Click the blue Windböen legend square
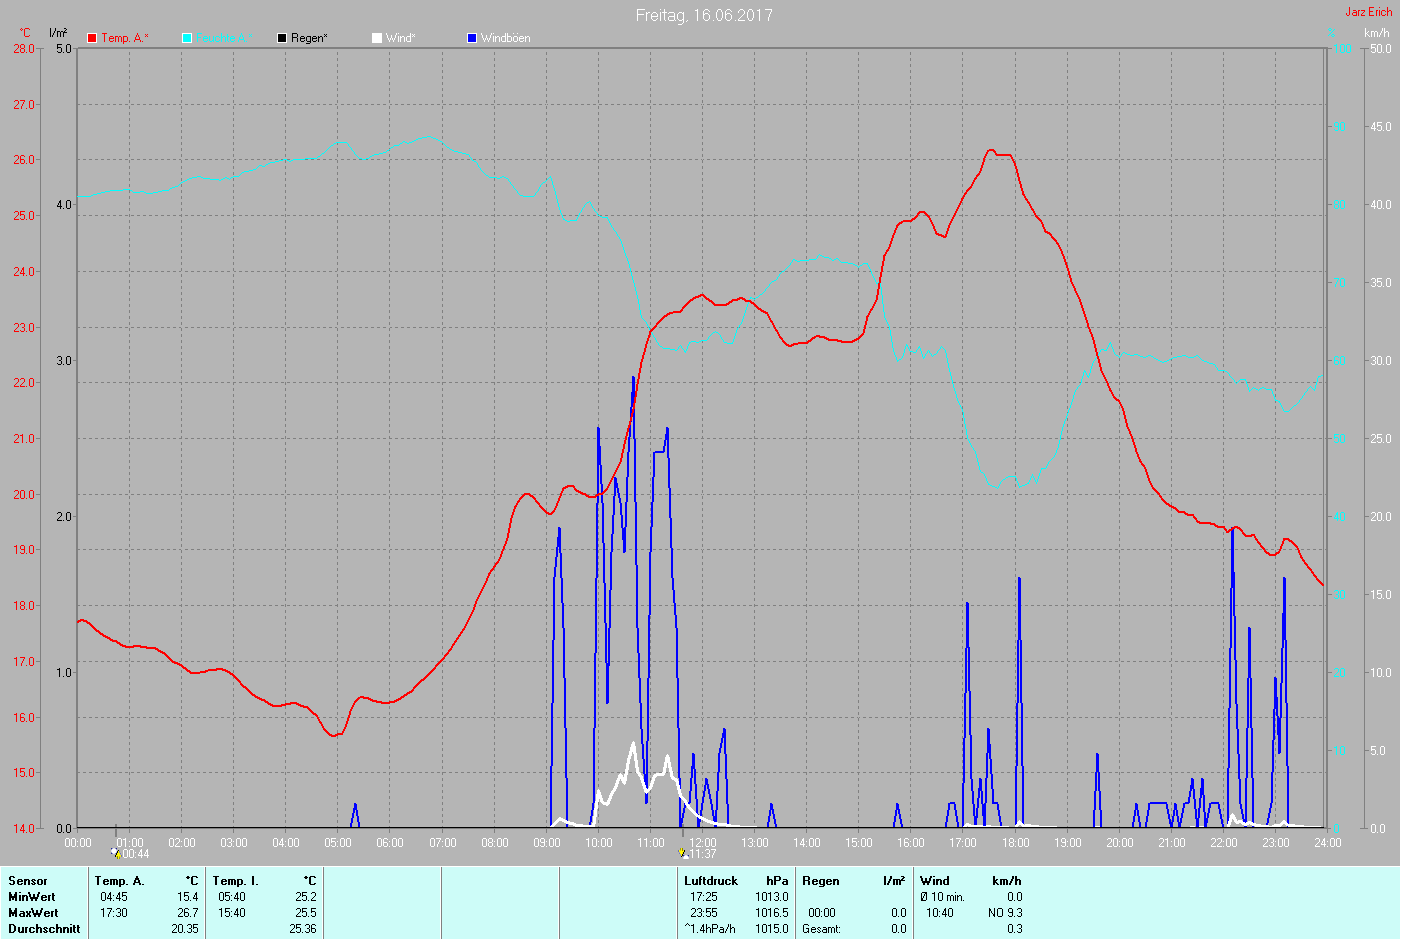The width and height of the screenshot is (1404, 939). [472, 38]
